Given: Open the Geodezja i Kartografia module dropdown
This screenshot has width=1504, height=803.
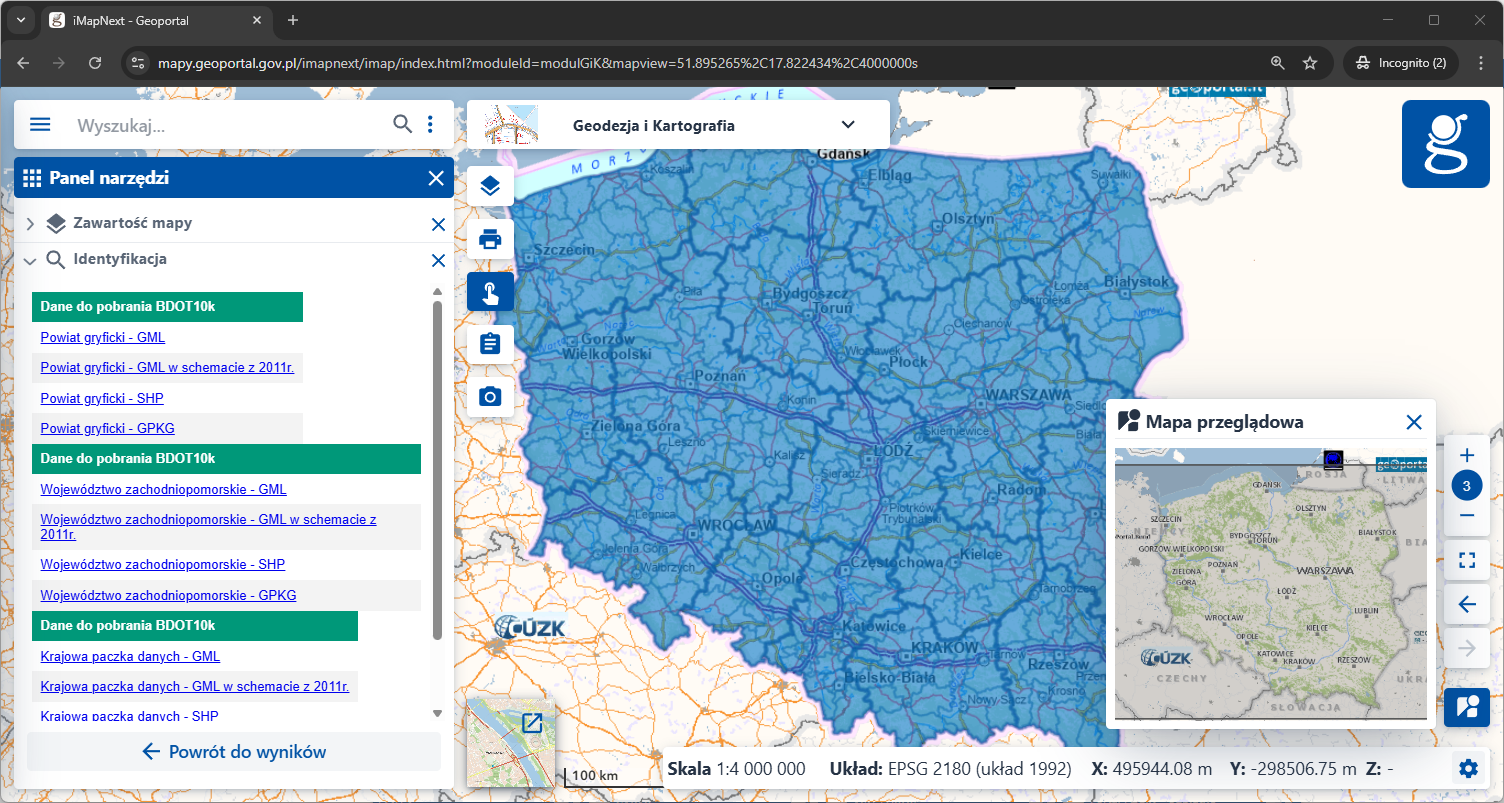Looking at the screenshot, I should coord(847,124).
